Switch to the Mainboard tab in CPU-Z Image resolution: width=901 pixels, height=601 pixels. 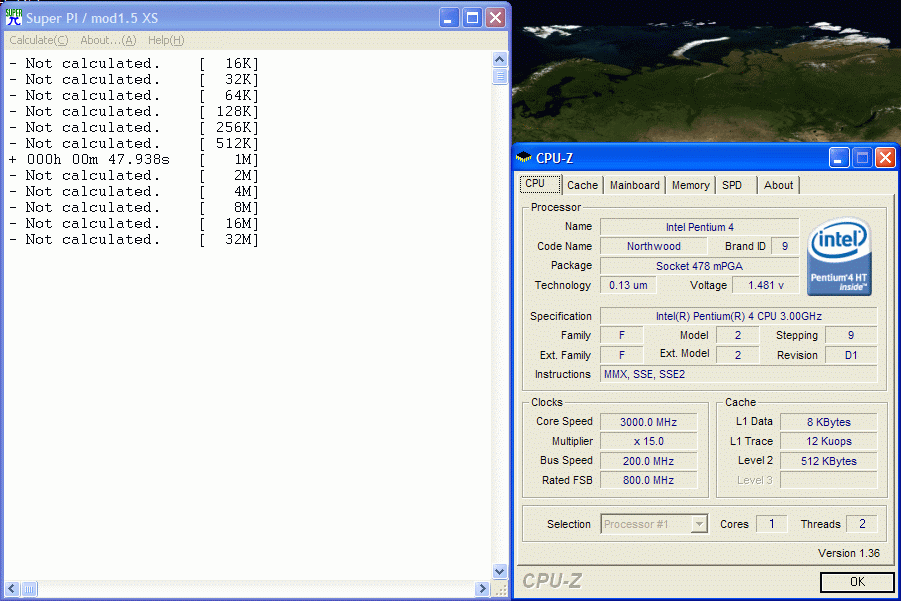[634, 185]
